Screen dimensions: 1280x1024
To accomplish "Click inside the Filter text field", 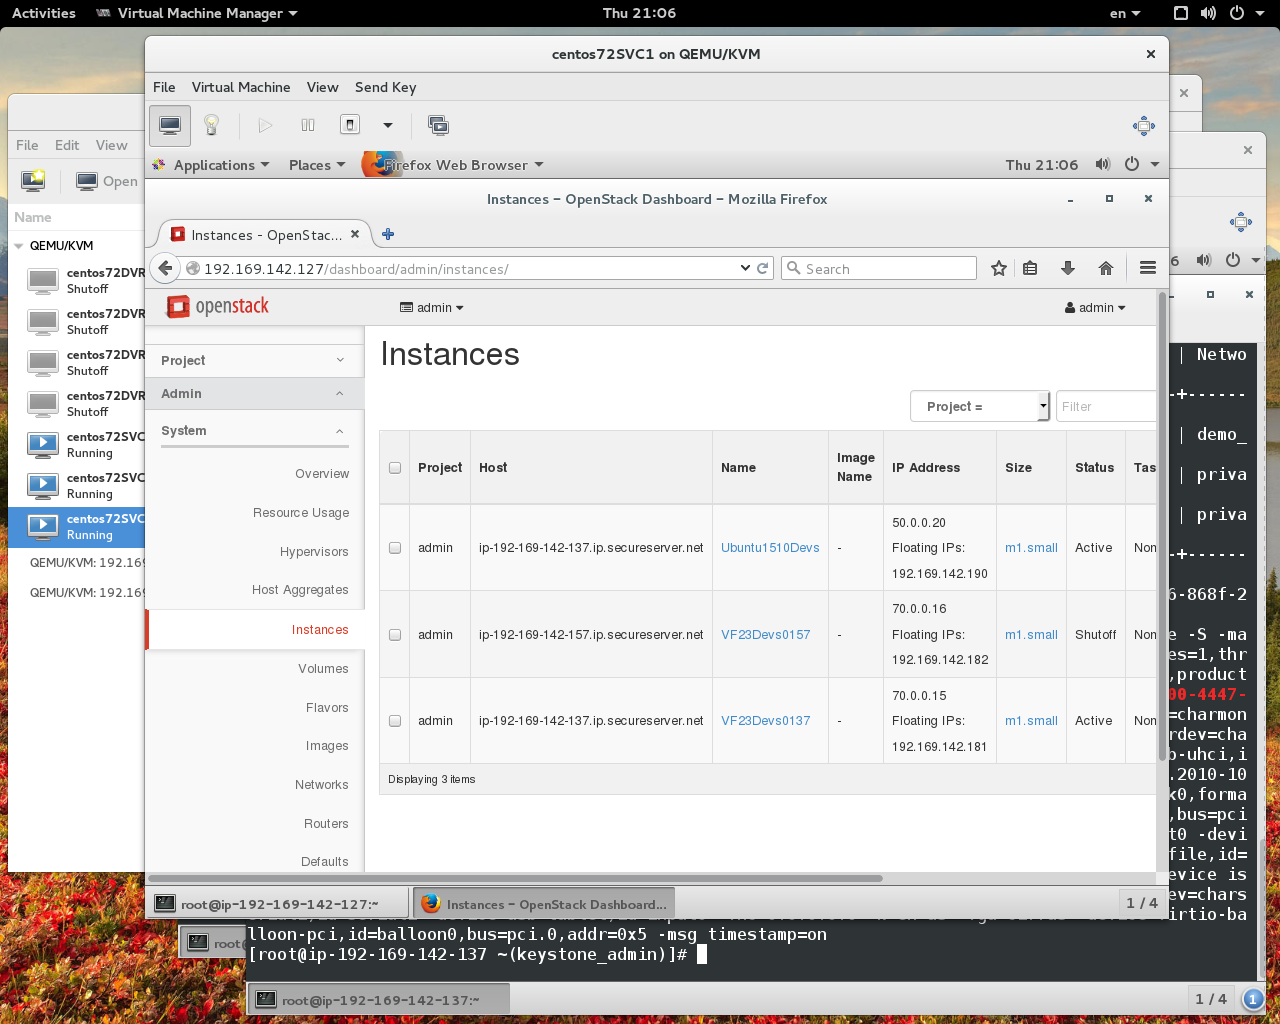I will pyautogui.click(x=1105, y=406).
